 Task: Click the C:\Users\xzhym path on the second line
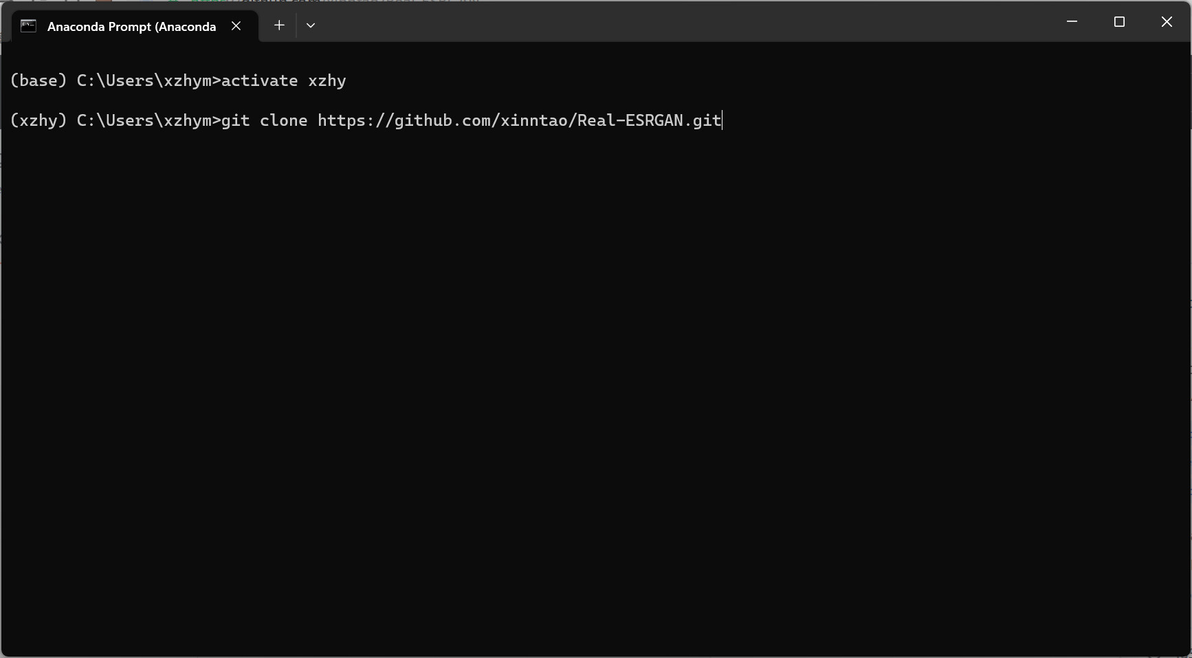click(144, 121)
